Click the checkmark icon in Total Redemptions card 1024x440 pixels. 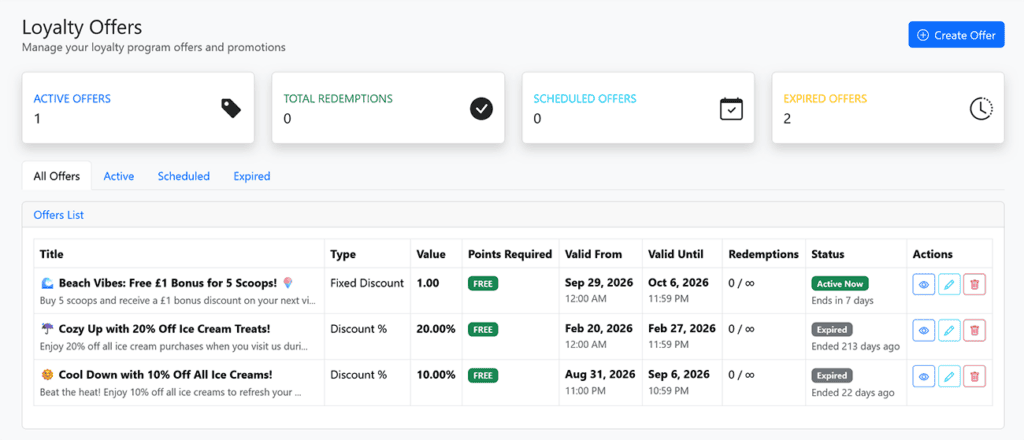pyautogui.click(x=481, y=108)
